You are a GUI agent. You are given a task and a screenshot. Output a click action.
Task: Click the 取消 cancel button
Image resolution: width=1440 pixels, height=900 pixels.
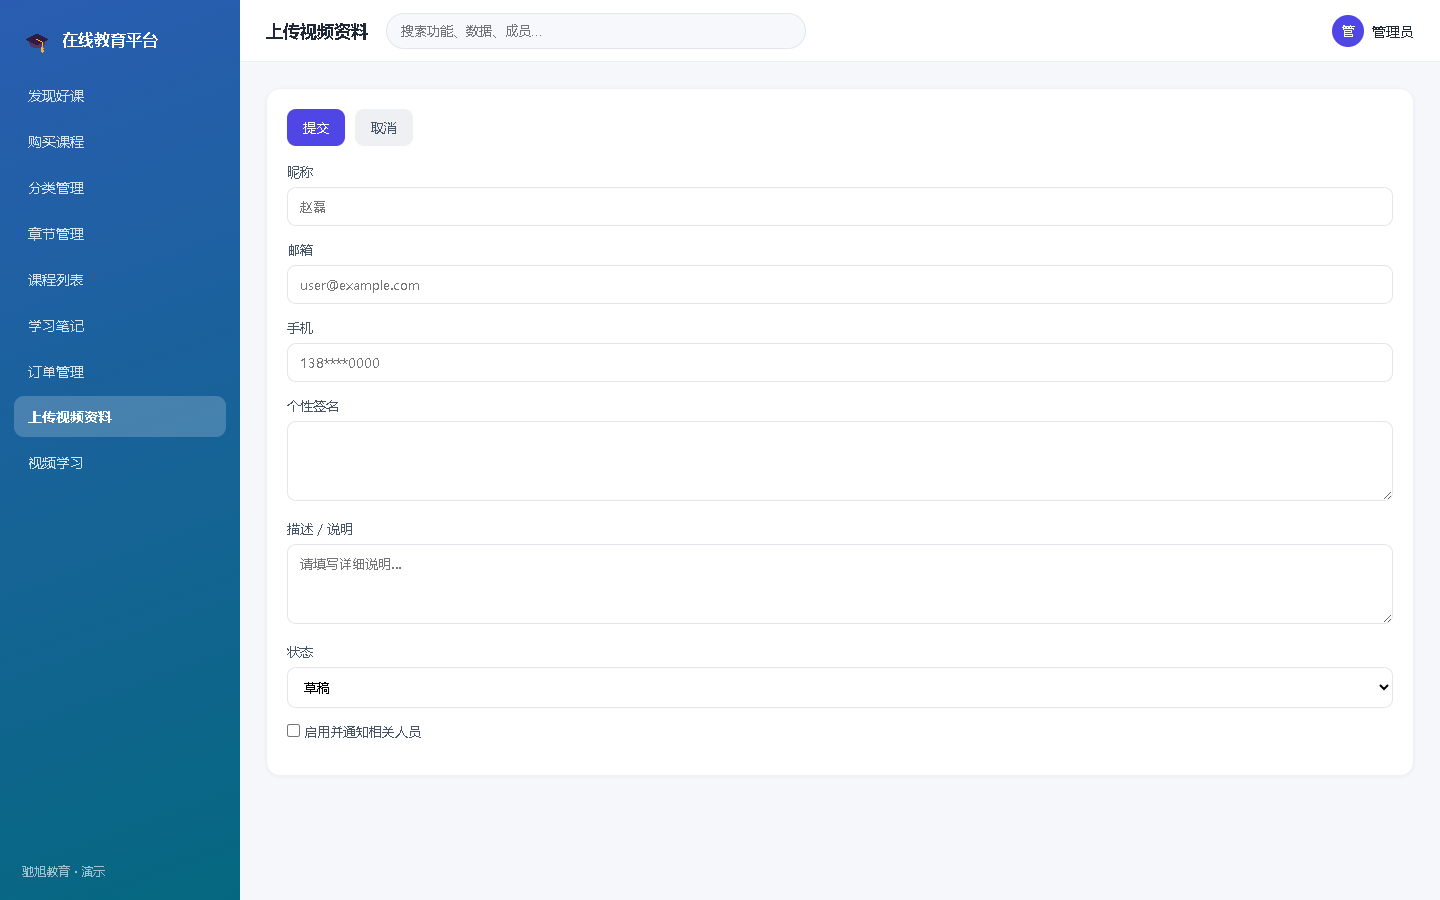(x=384, y=128)
